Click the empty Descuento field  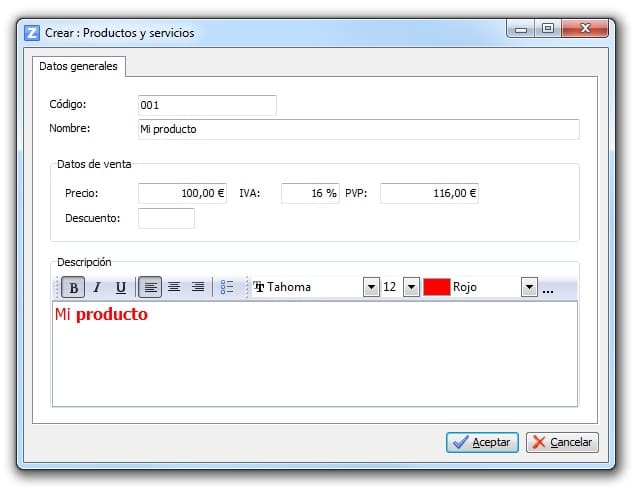(166, 218)
